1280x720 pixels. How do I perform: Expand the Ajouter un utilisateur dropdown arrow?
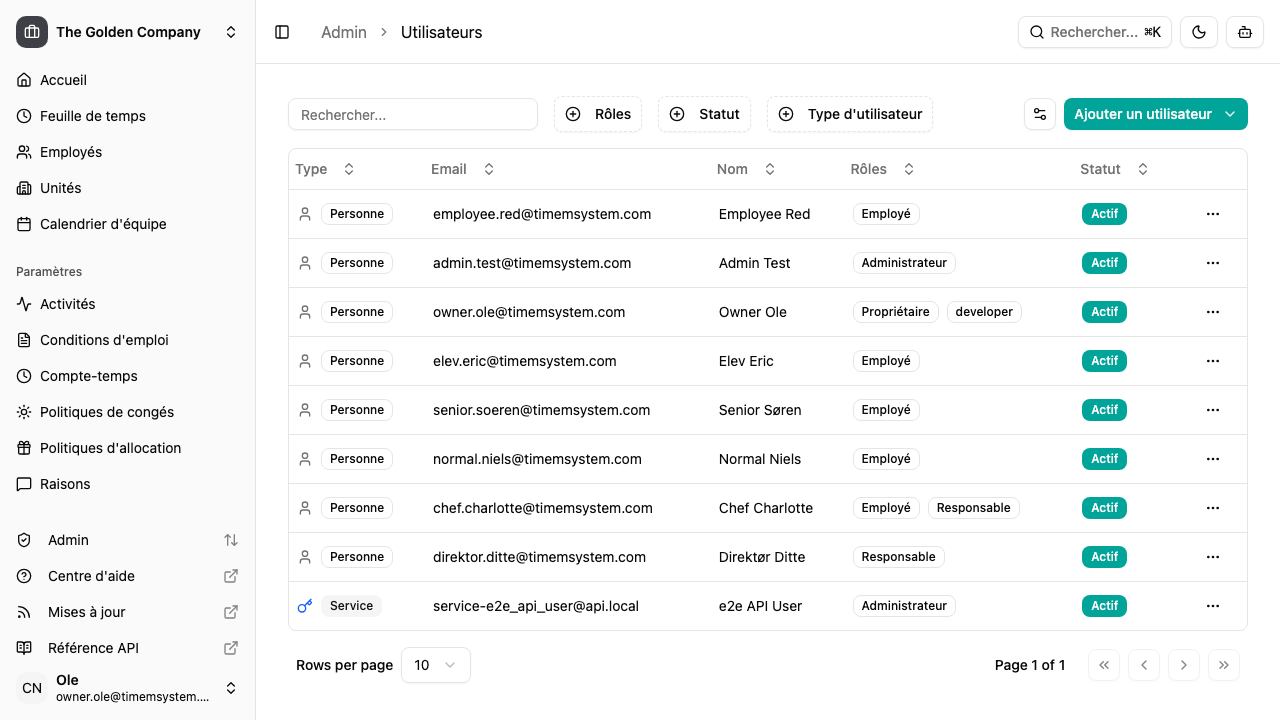click(x=1231, y=114)
